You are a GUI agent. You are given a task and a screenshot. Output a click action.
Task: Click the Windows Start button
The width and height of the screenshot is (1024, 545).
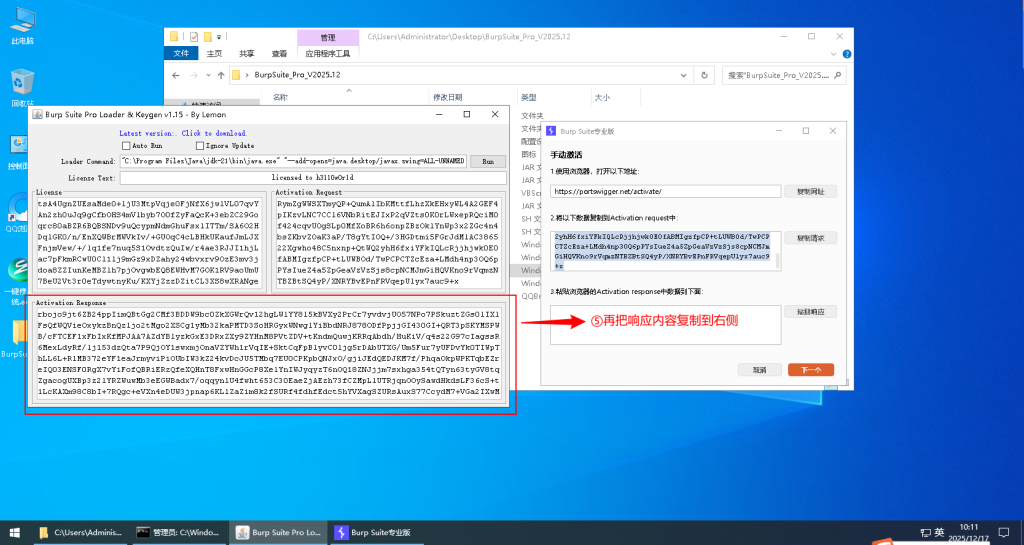click(14, 532)
